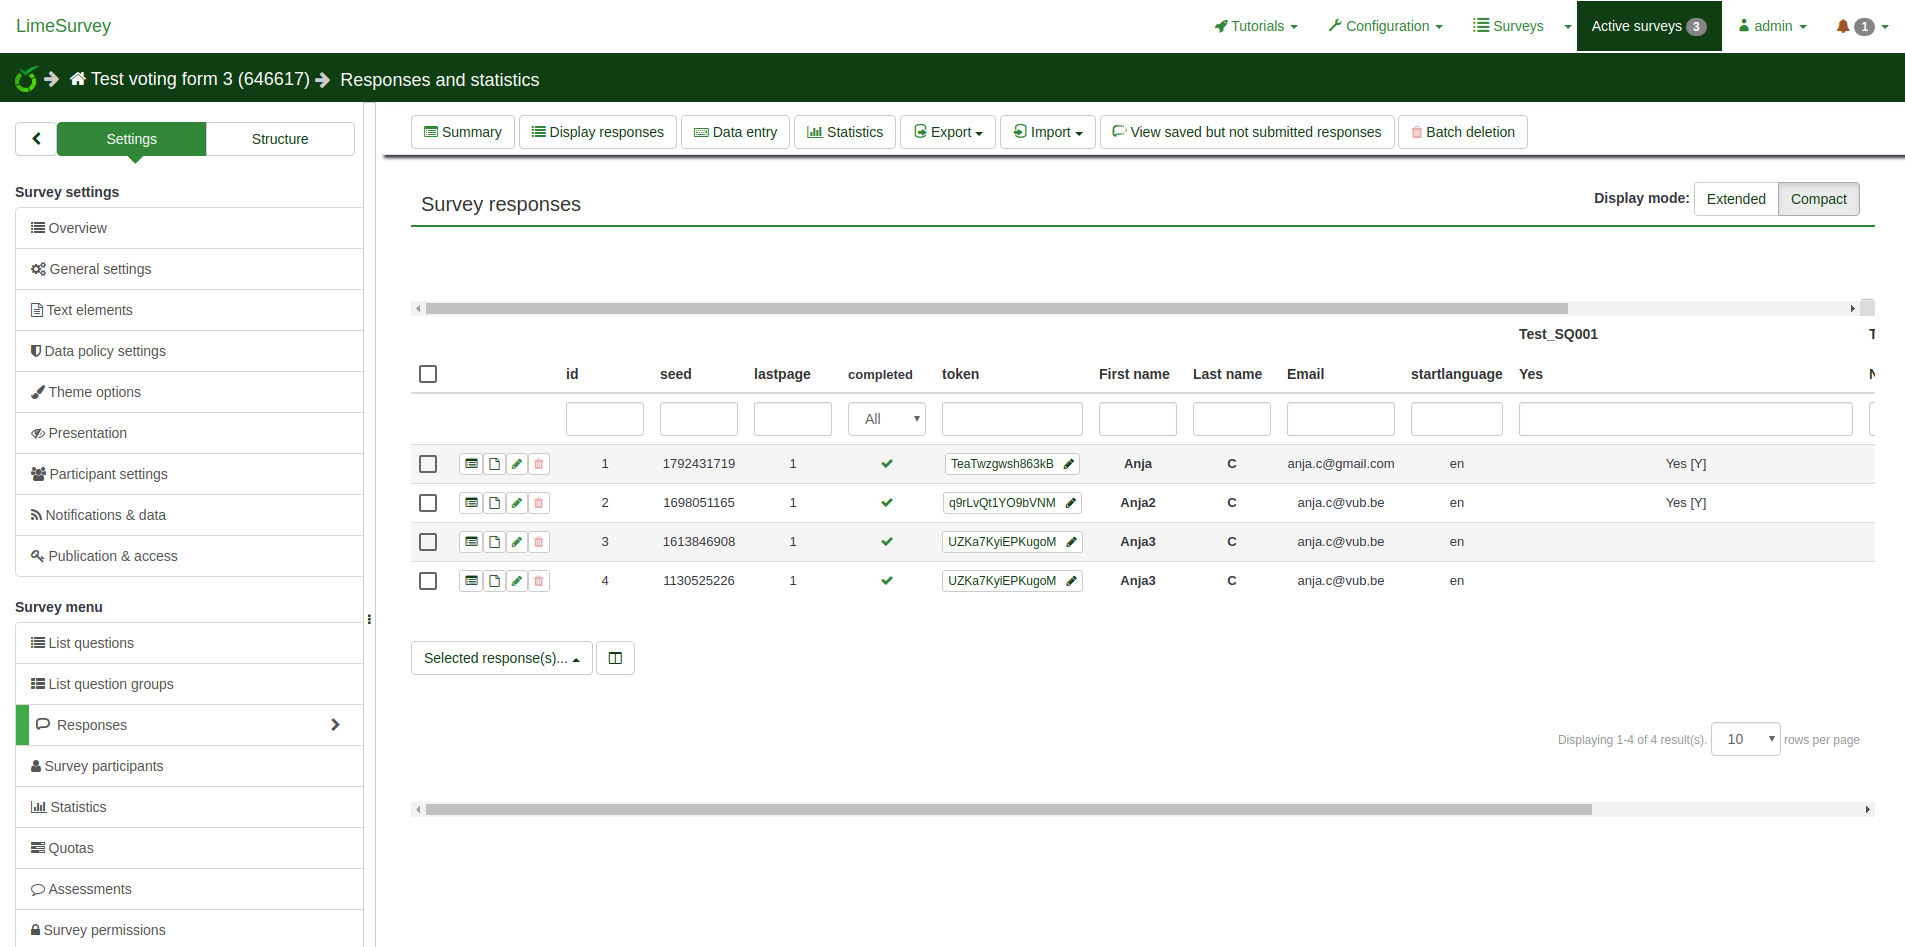Open the completed filter dropdown showing All
This screenshot has height=947, width=1905.
pyautogui.click(x=886, y=419)
